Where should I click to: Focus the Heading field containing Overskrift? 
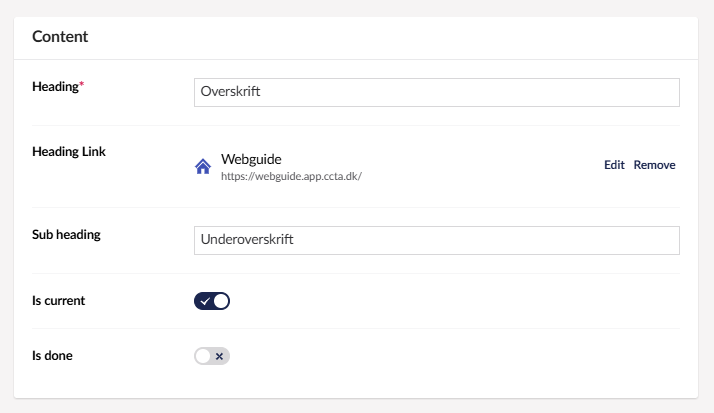pos(436,92)
